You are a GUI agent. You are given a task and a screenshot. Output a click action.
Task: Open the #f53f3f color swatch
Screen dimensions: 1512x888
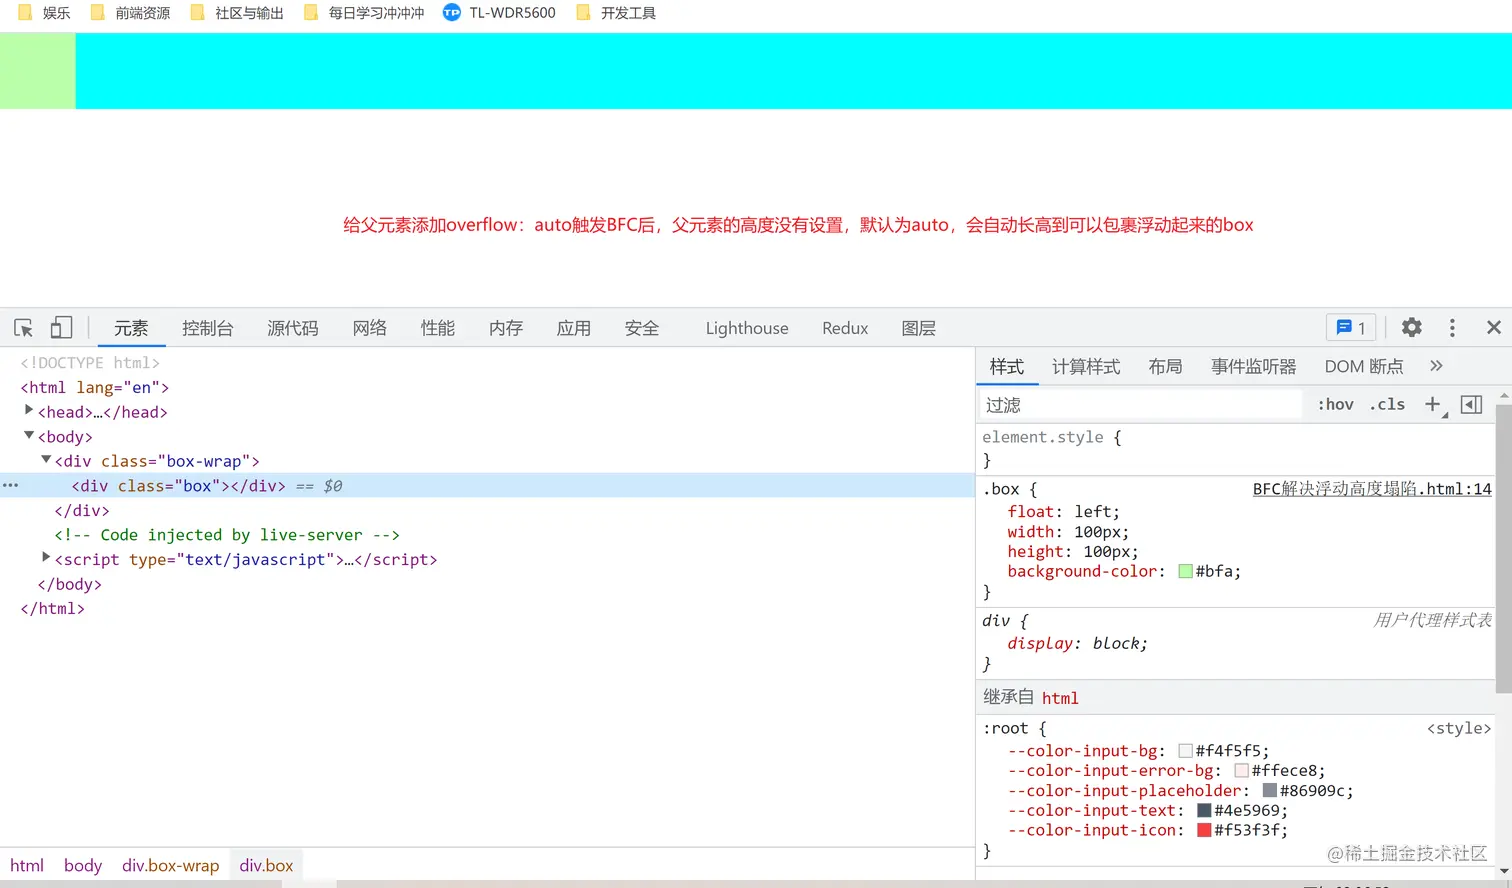click(1204, 830)
